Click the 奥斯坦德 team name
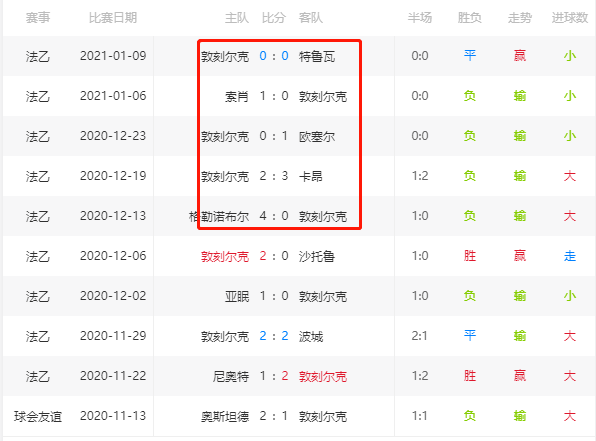The image size is (596, 441). point(225,417)
